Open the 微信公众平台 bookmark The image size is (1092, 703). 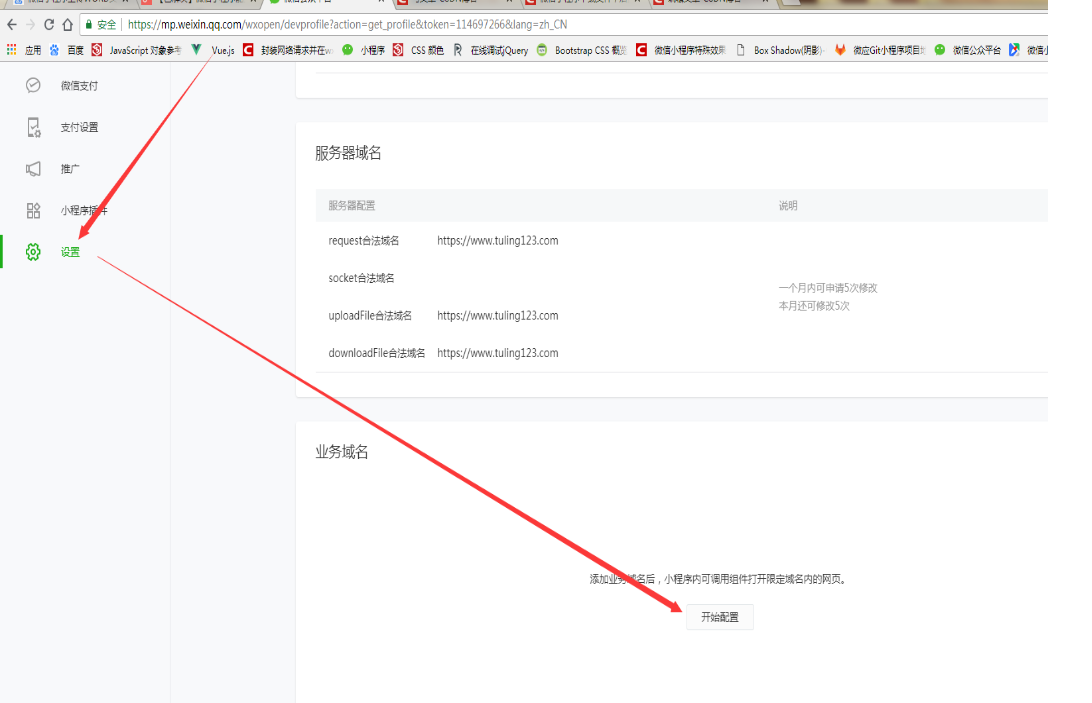(x=967, y=50)
